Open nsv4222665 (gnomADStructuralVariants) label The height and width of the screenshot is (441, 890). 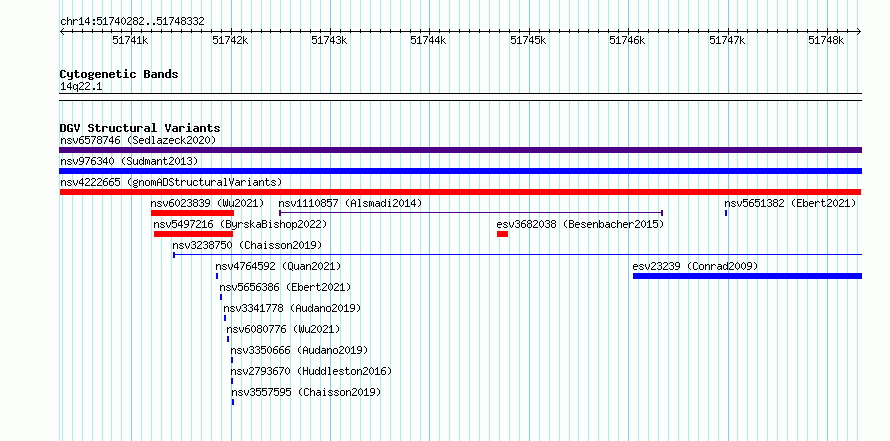tap(171, 182)
